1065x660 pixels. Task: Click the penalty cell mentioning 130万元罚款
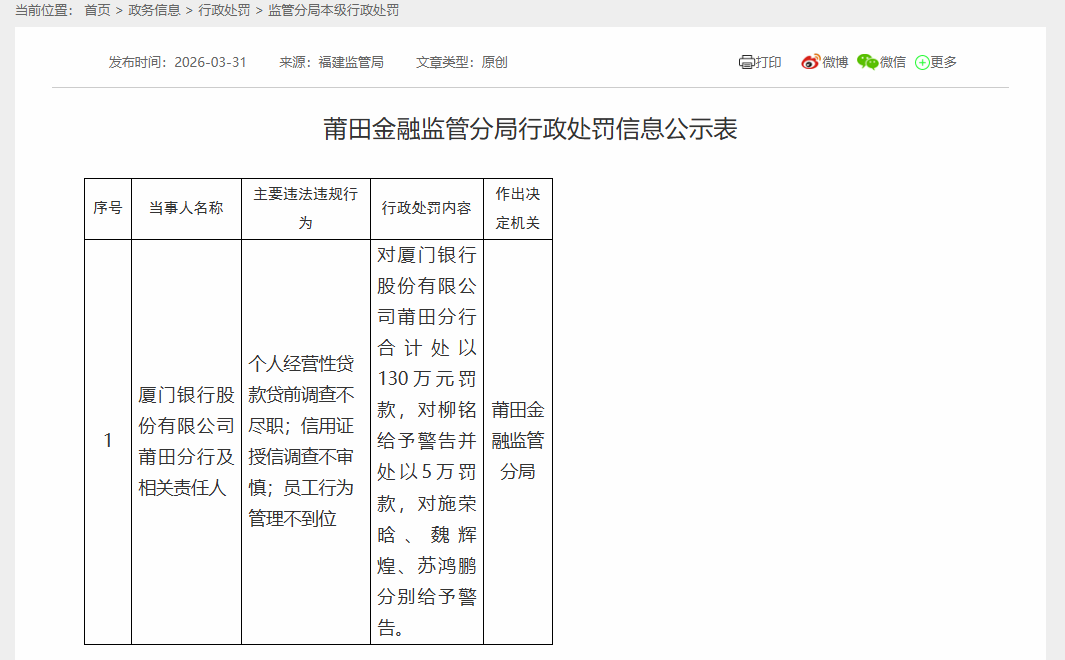click(x=427, y=441)
